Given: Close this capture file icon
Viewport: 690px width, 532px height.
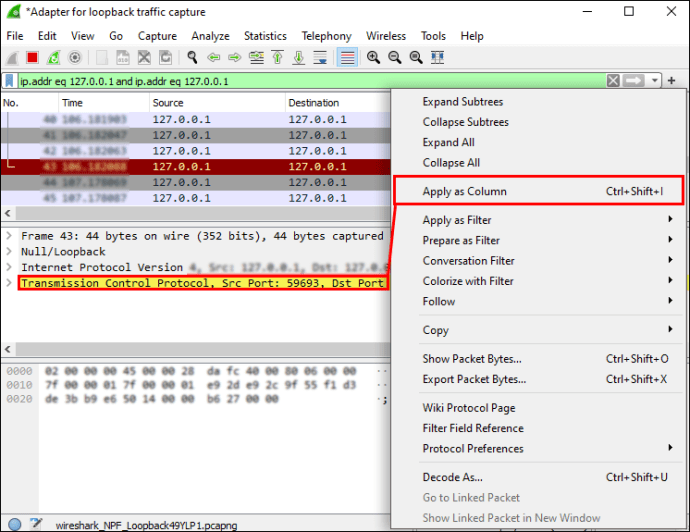Looking at the screenshot, I should 144,58.
